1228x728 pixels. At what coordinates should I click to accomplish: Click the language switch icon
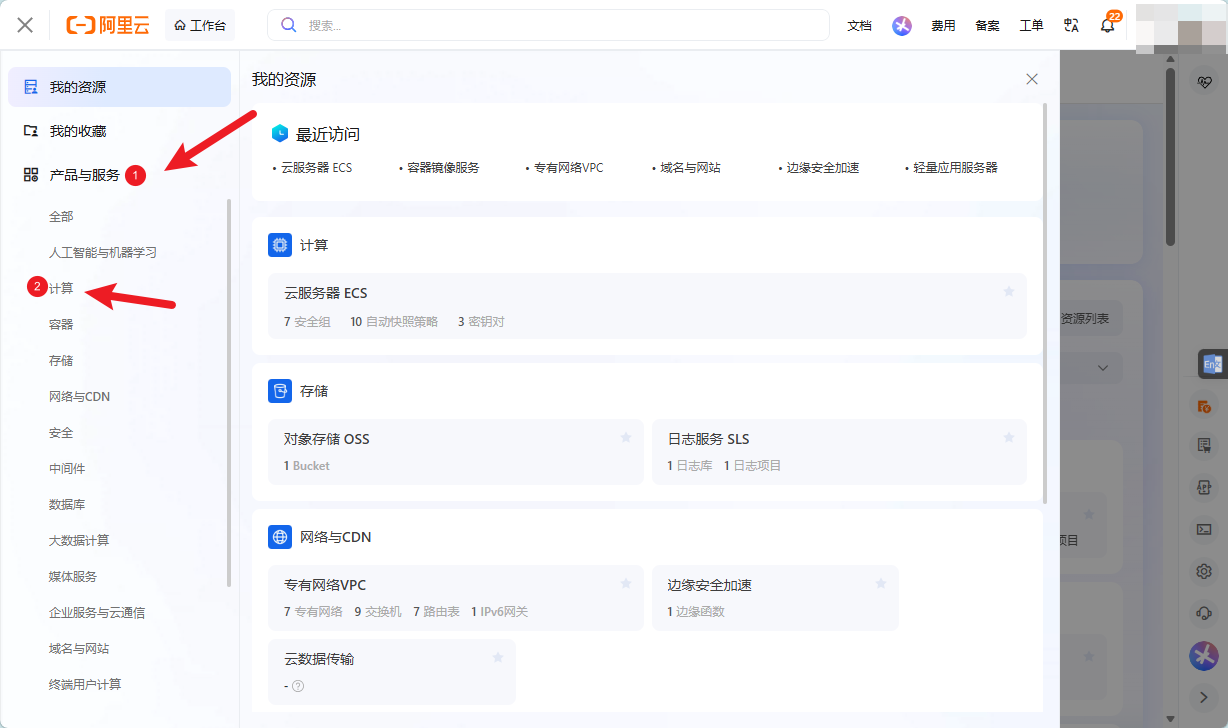[x=1071, y=26]
